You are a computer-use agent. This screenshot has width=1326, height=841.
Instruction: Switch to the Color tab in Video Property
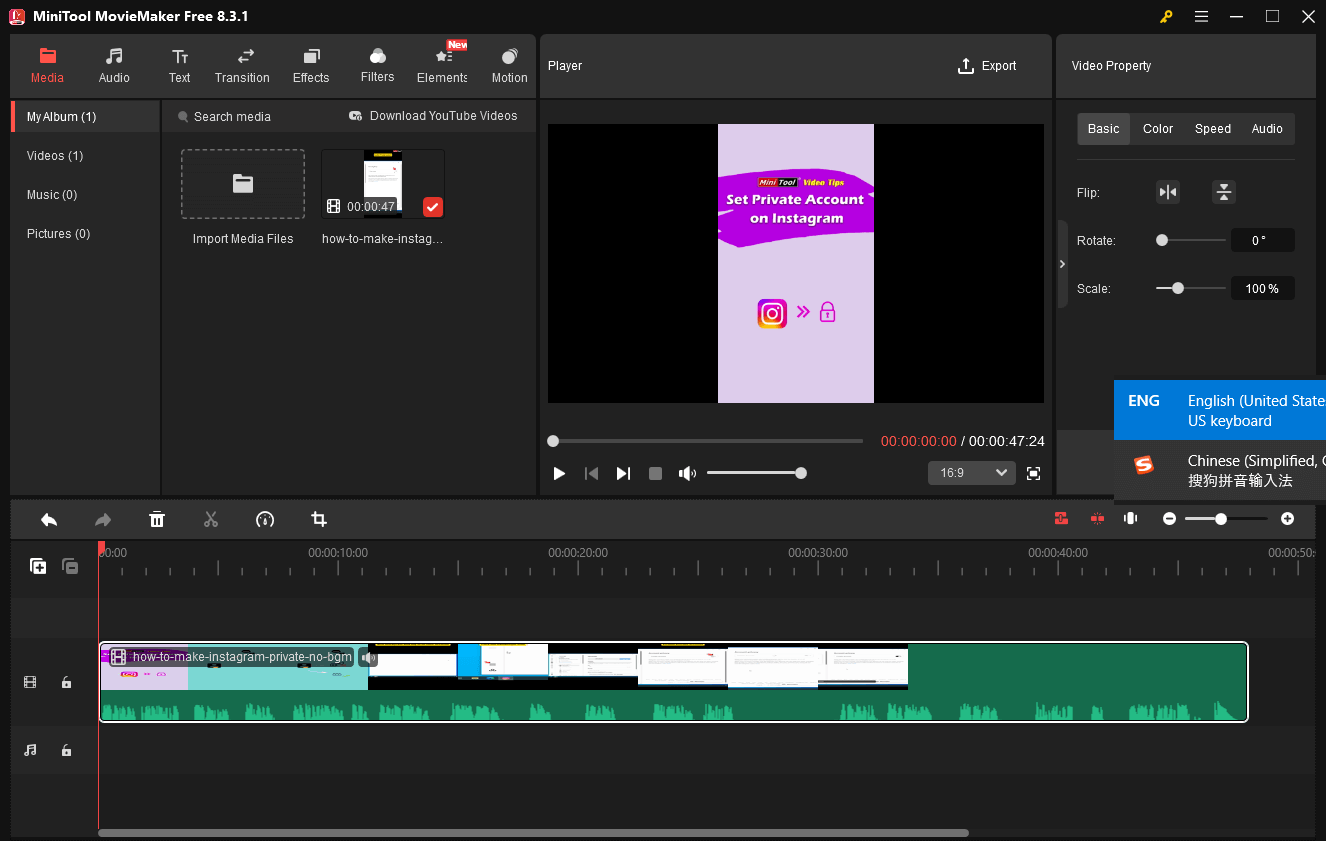pyautogui.click(x=1157, y=128)
